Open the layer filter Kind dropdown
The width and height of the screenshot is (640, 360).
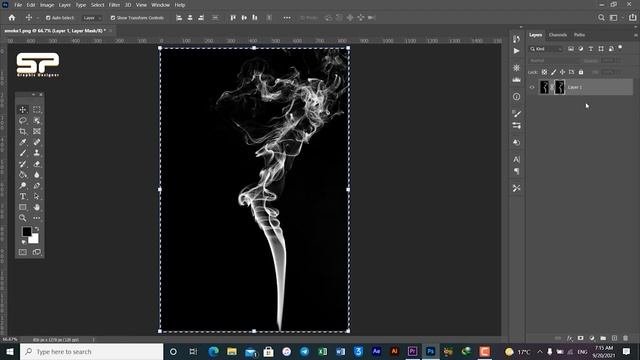click(546, 49)
